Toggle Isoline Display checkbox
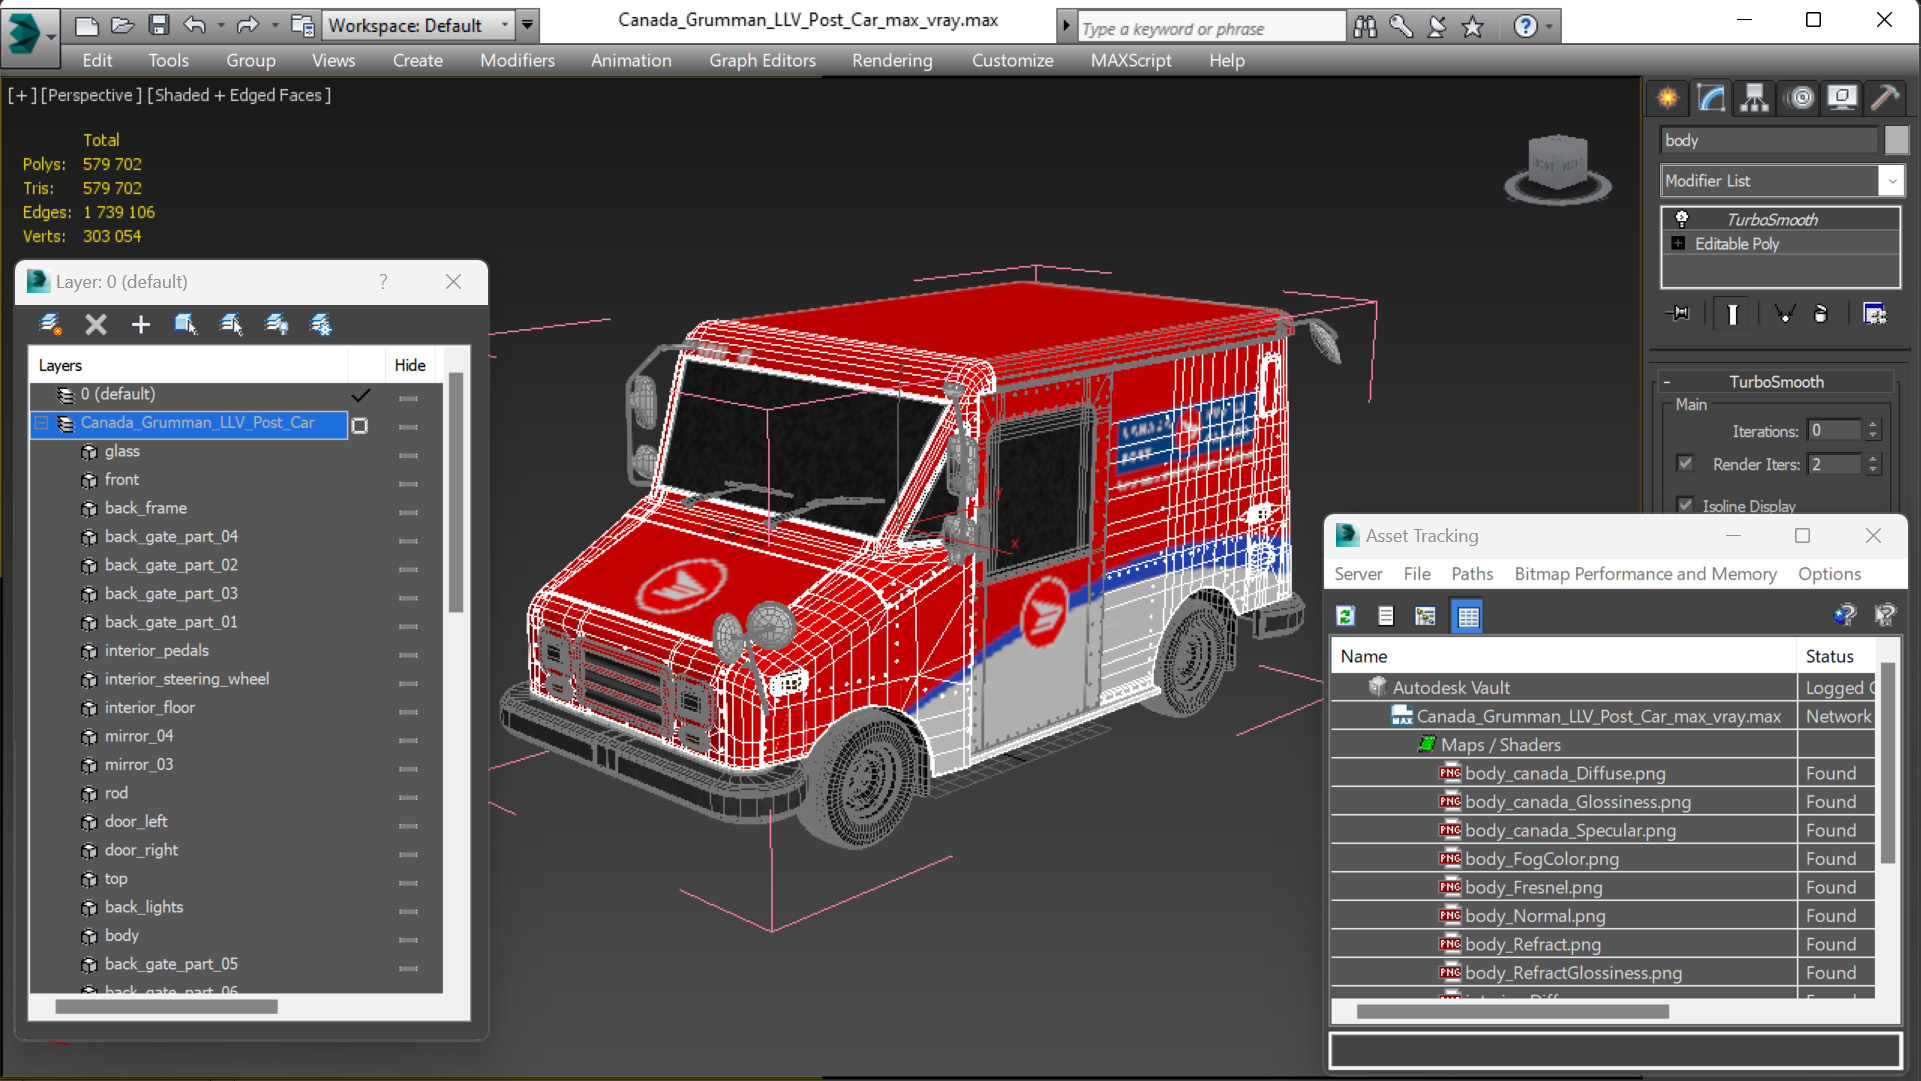The height and width of the screenshot is (1081, 1921). point(1686,505)
